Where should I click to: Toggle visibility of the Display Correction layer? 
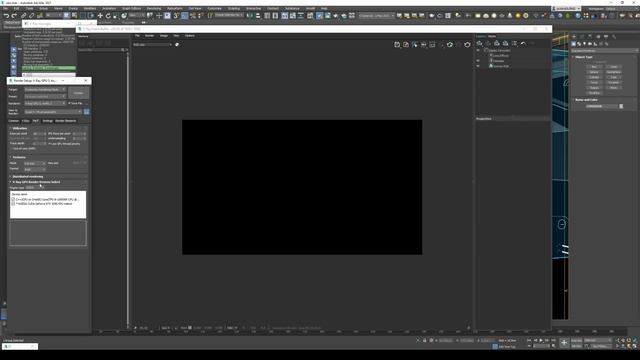click(478, 51)
